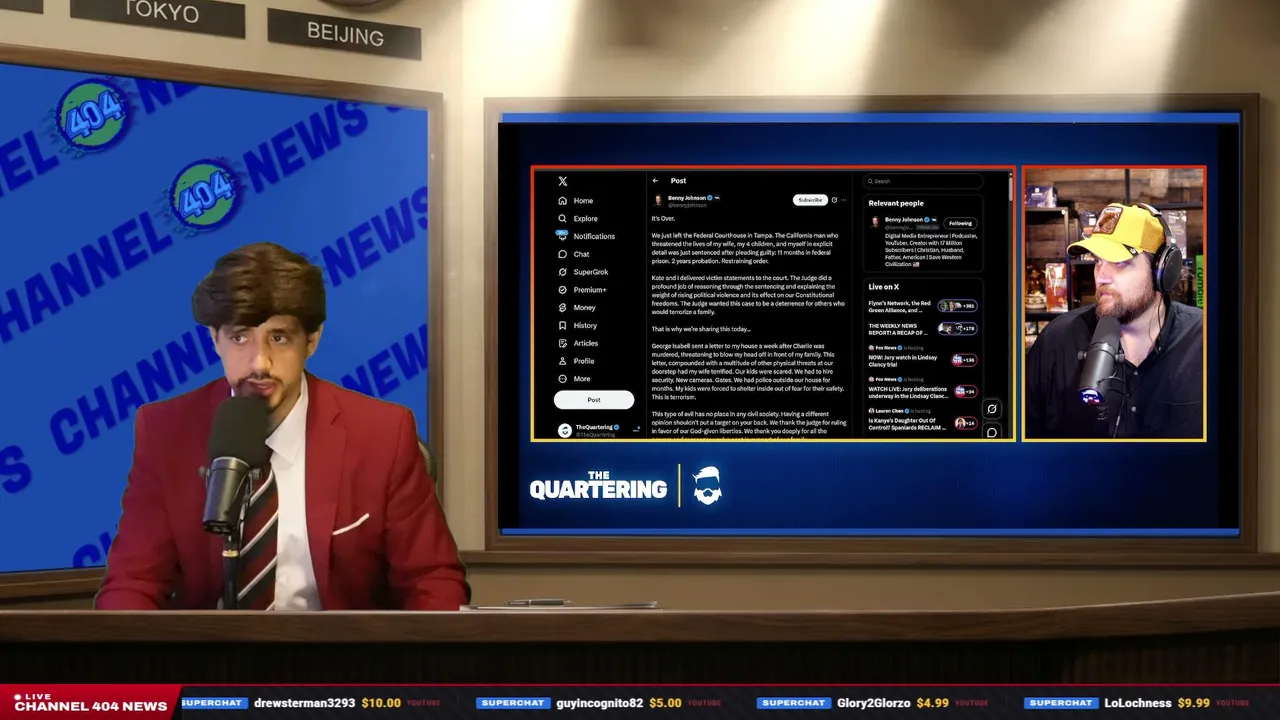The image size is (1280, 720).
Task: Click guyincognito82's $5.00 superchat
Action: pyautogui.click(x=600, y=703)
